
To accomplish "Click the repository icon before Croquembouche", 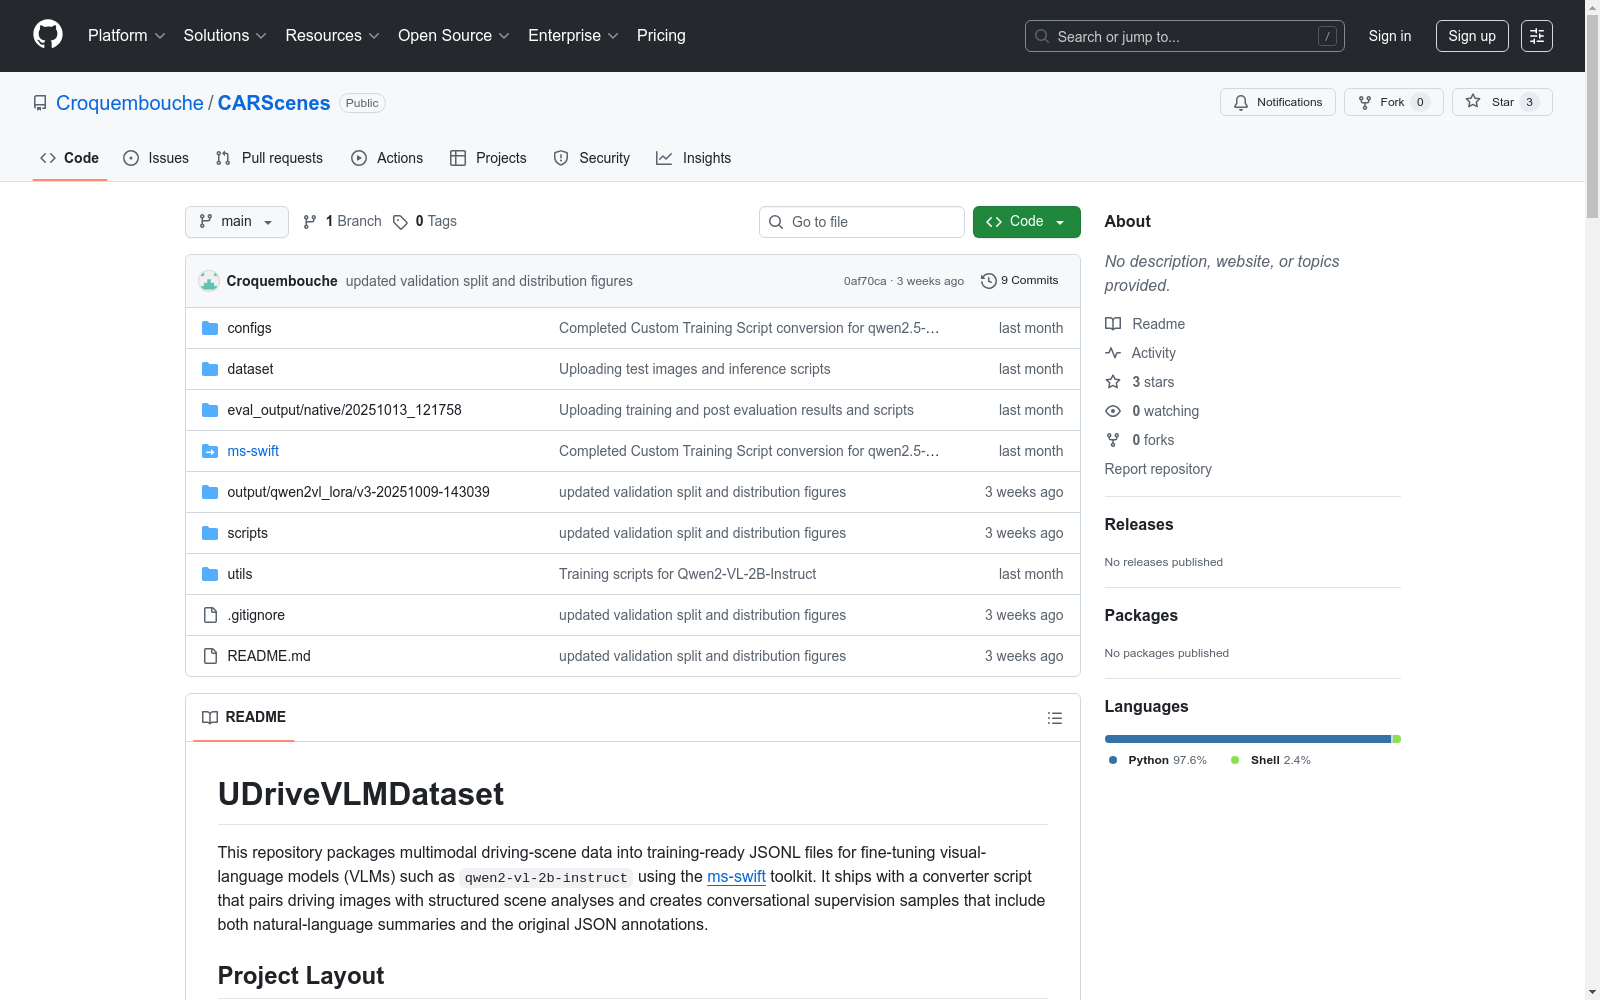I will click(x=40, y=103).
